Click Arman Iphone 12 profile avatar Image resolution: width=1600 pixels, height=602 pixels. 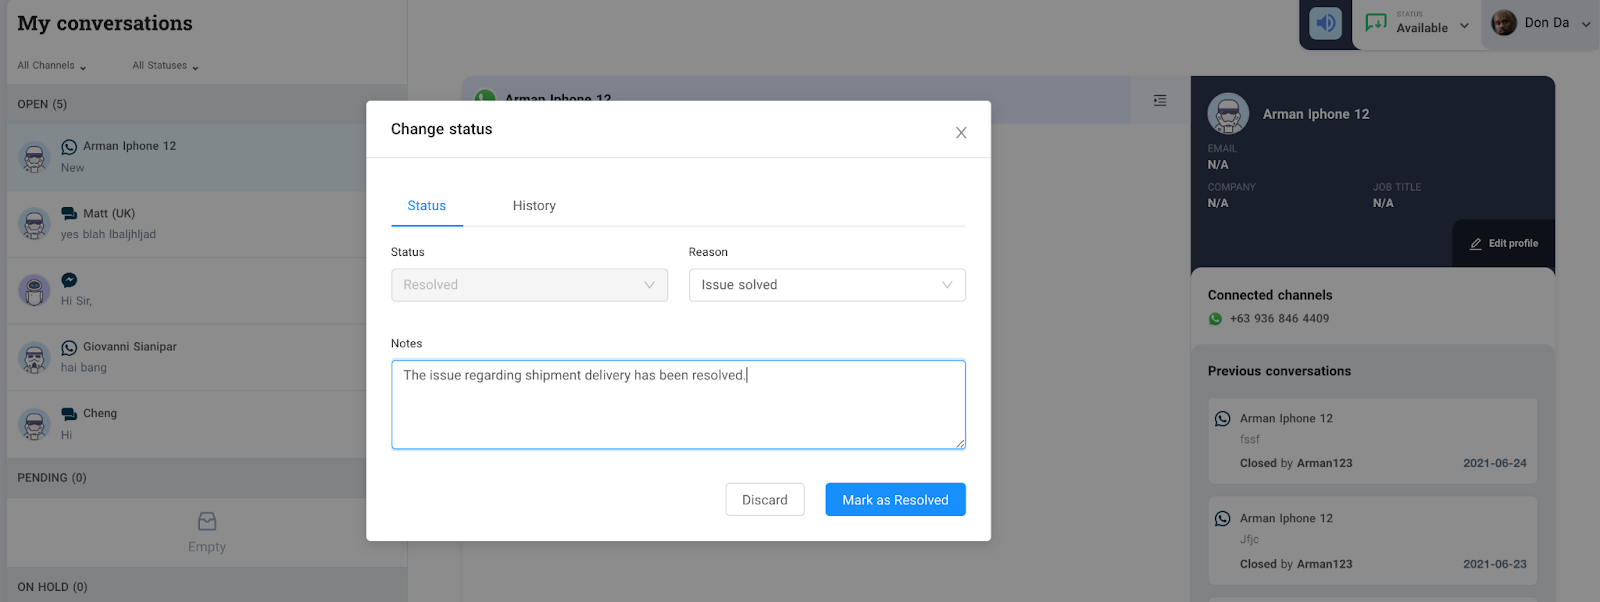click(1228, 114)
